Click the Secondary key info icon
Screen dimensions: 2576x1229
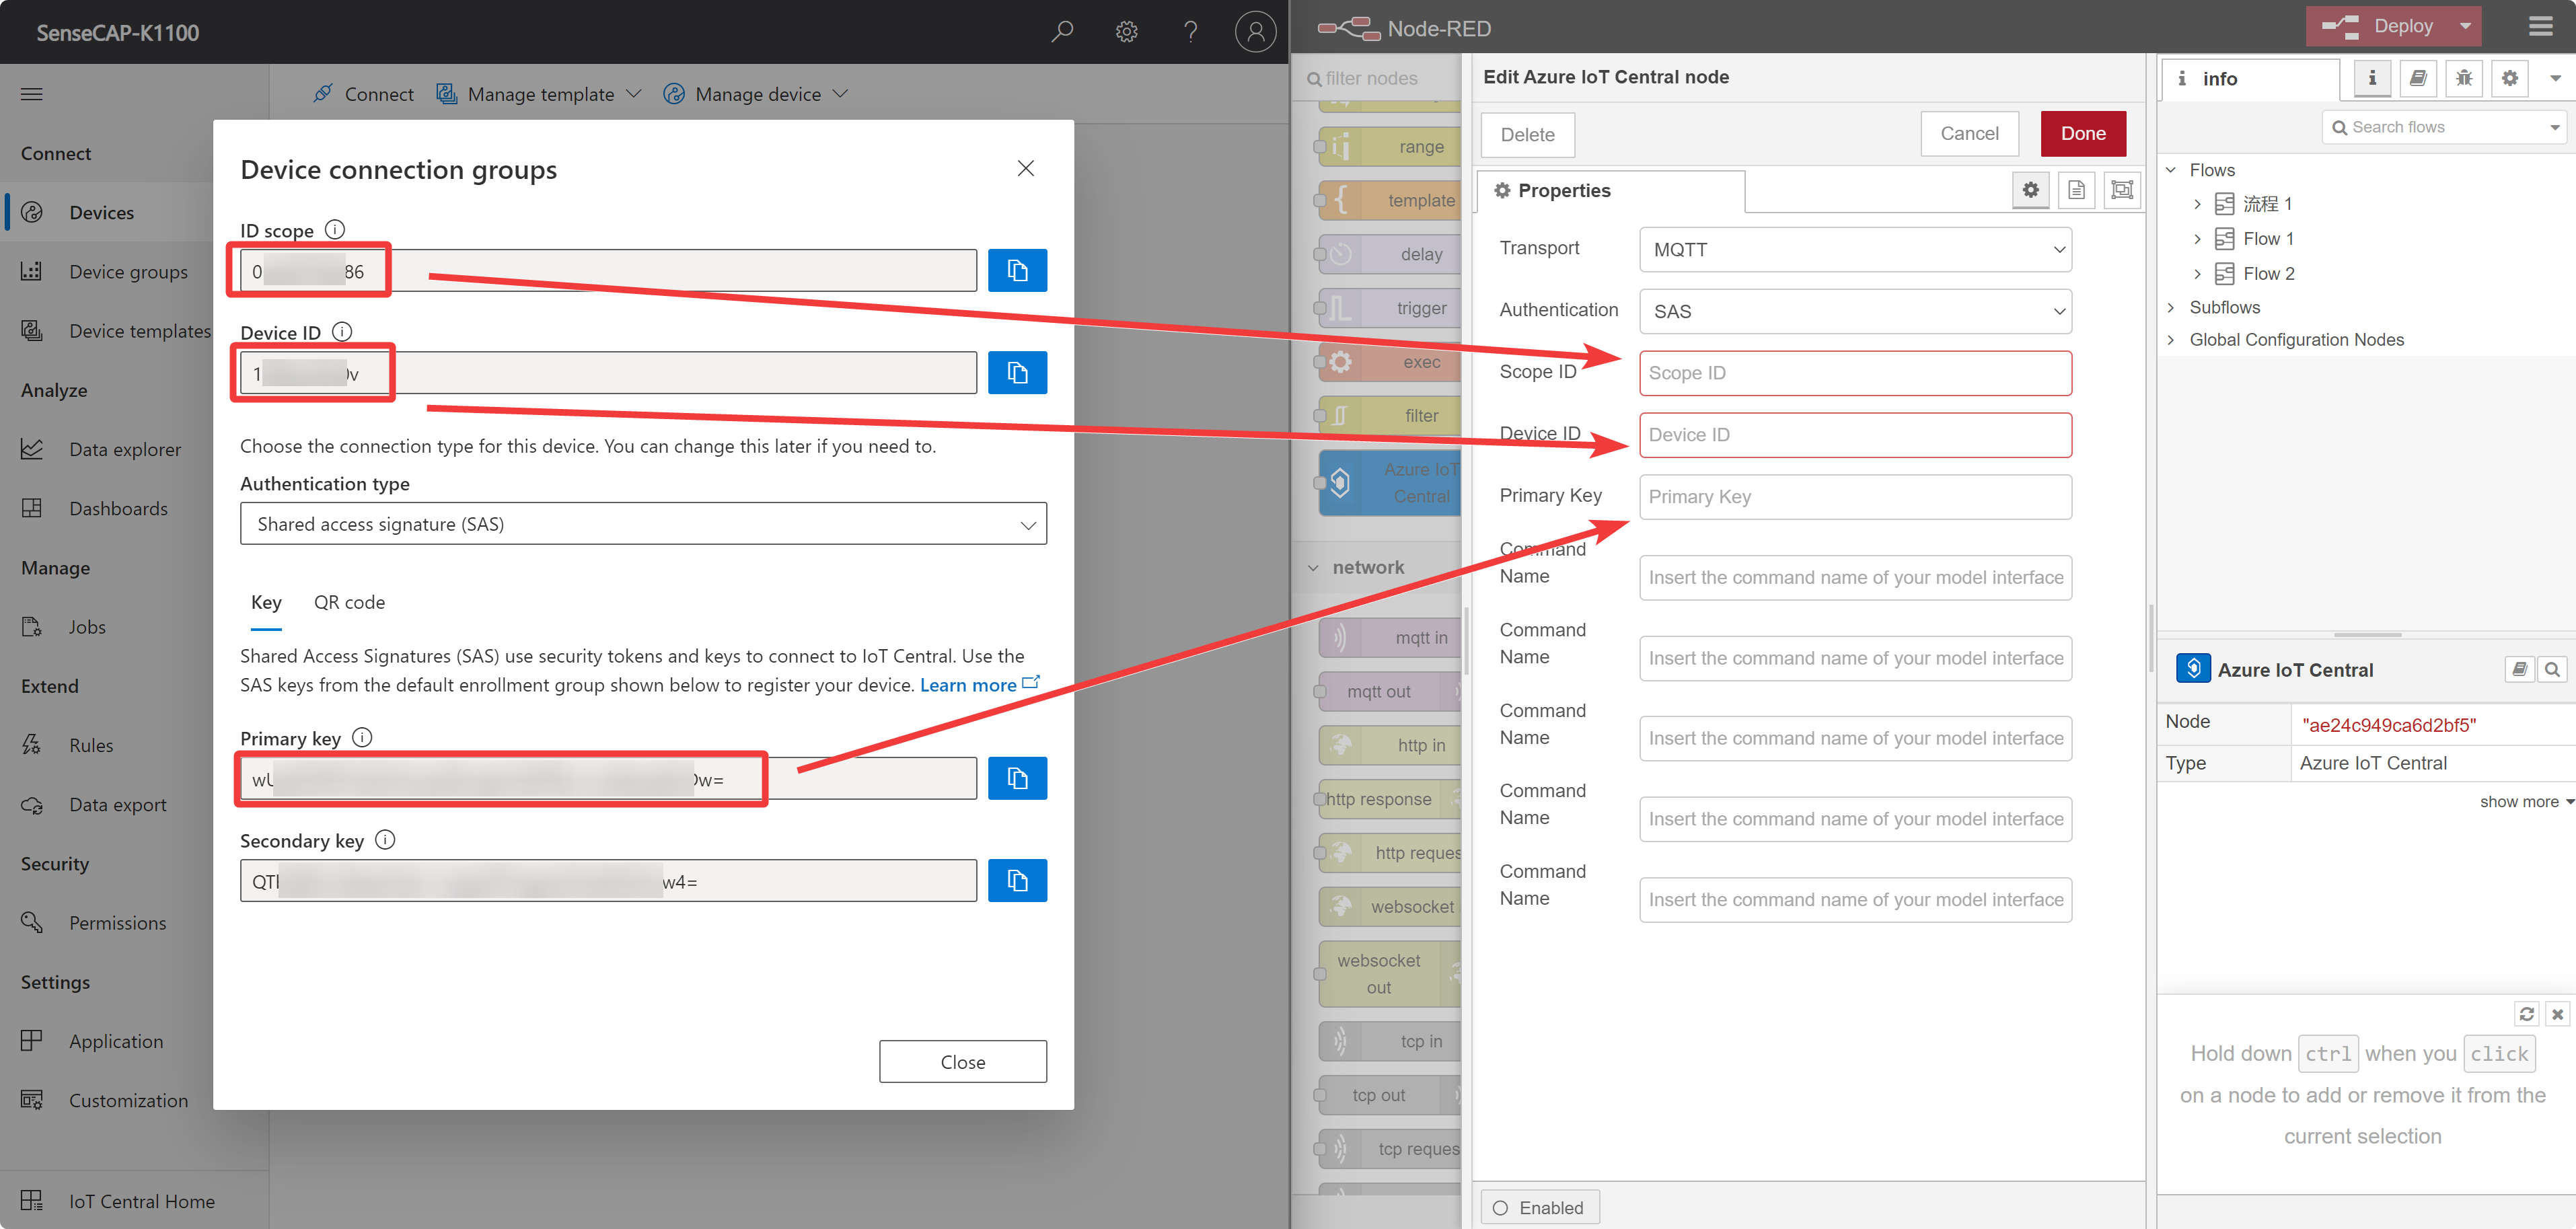tap(385, 839)
